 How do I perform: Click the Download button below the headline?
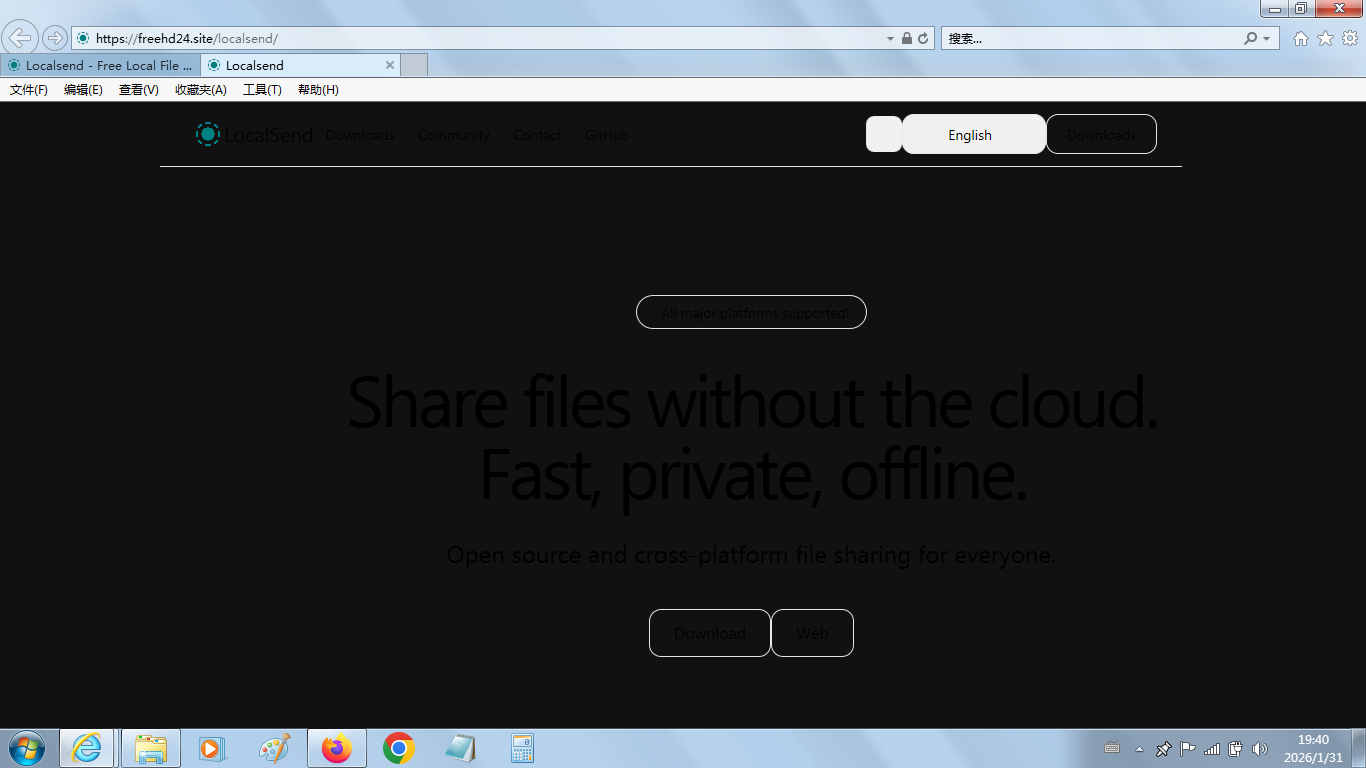tap(709, 633)
